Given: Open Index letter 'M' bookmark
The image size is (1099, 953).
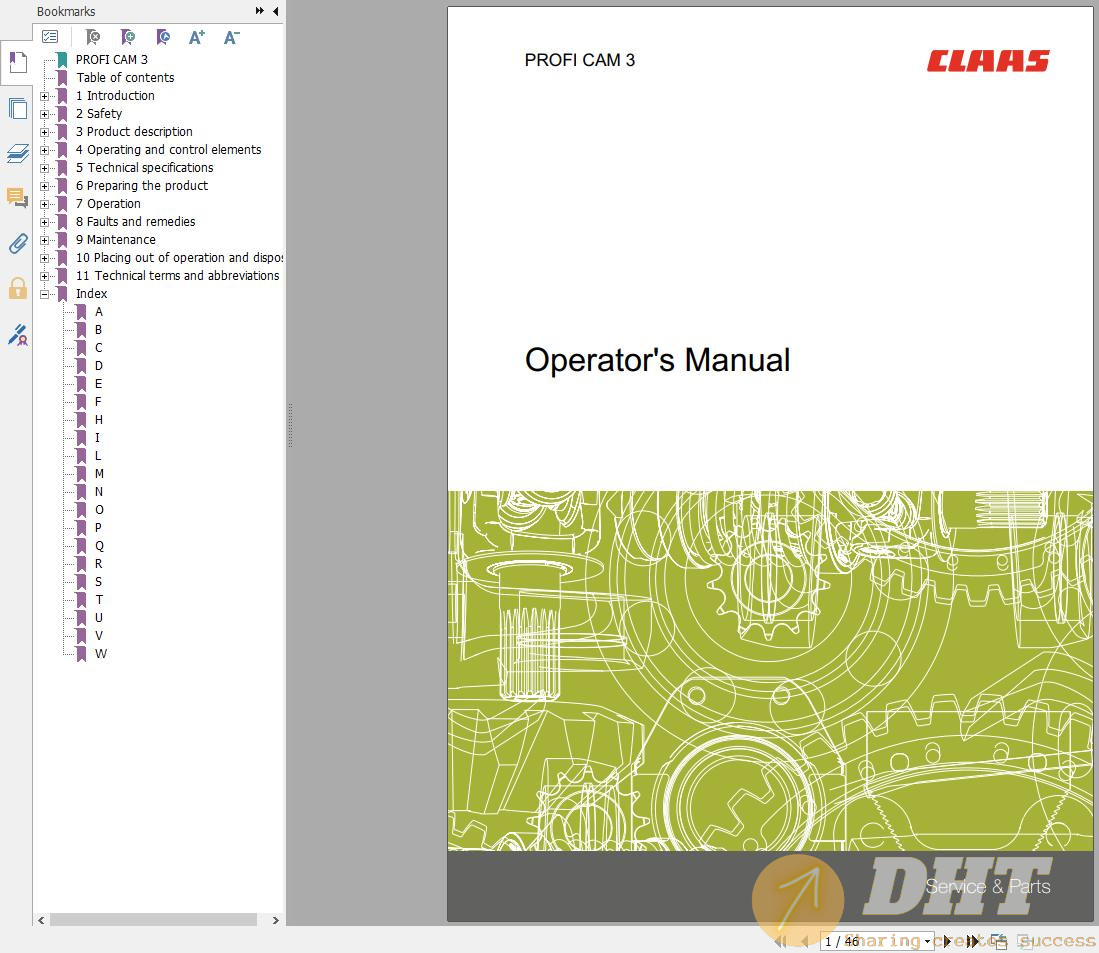Looking at the screenshot, I should [x=99, y=474].
